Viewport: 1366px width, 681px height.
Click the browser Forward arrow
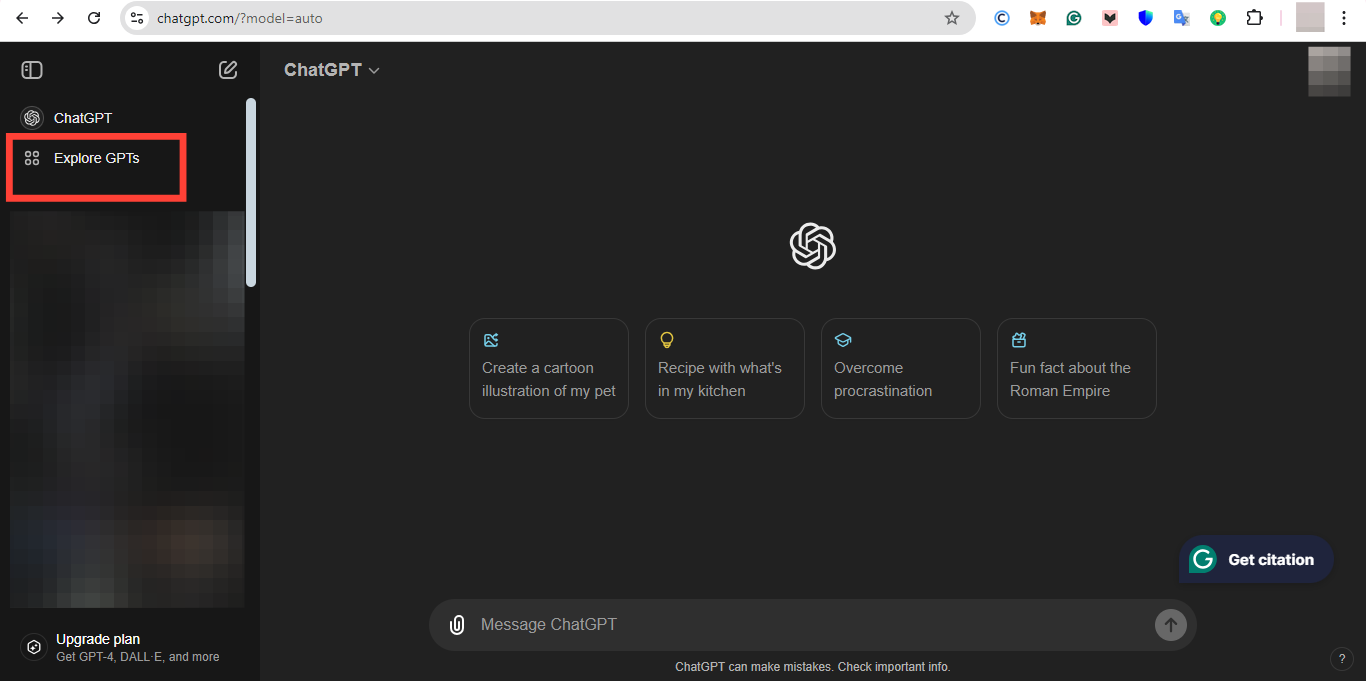coord(58,18)
